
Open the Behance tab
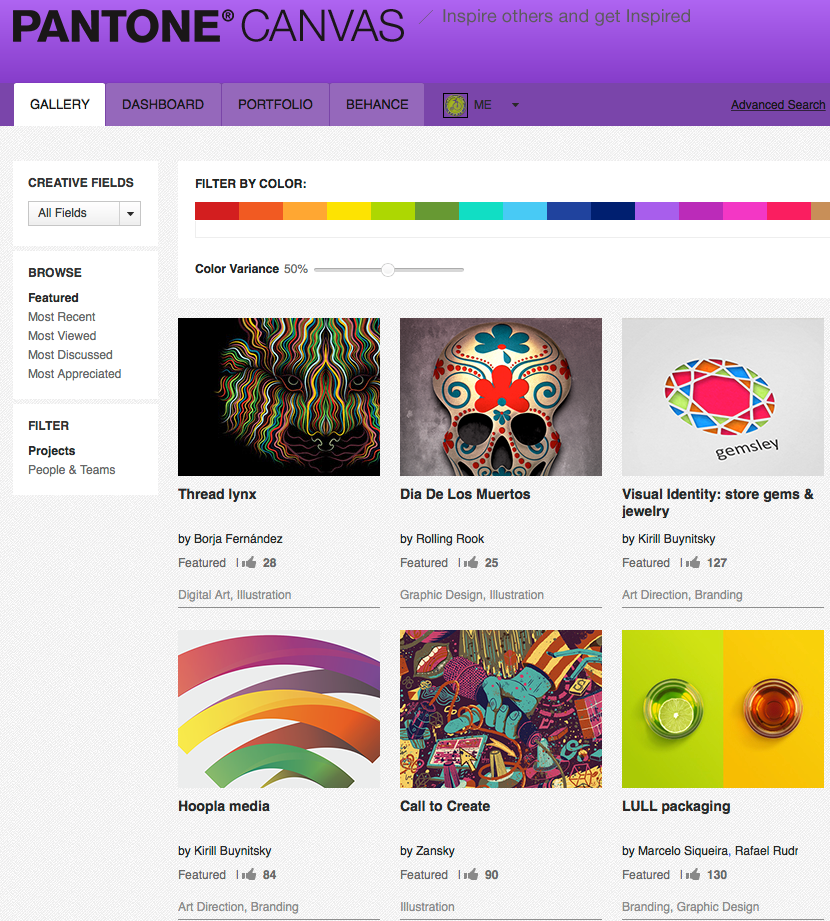click(377, 105)
